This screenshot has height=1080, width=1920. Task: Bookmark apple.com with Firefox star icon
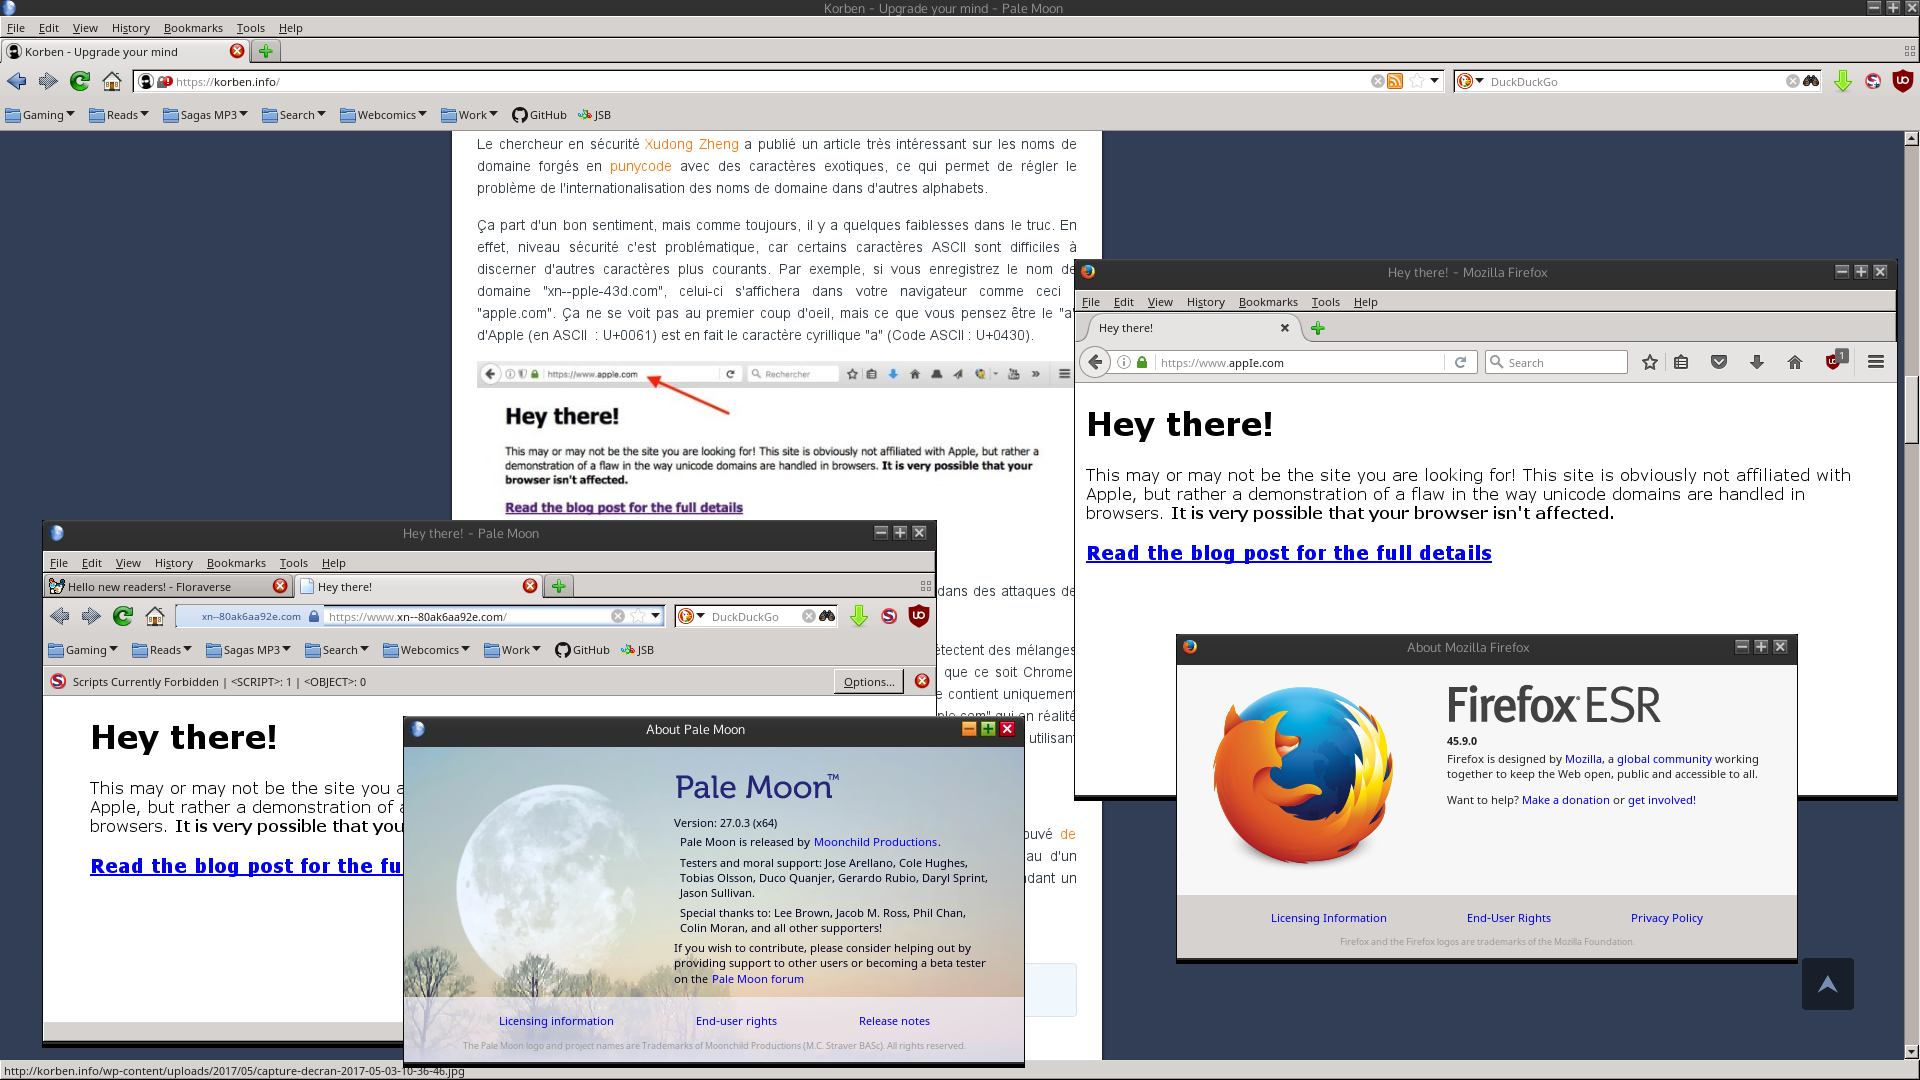[1649, 362]
